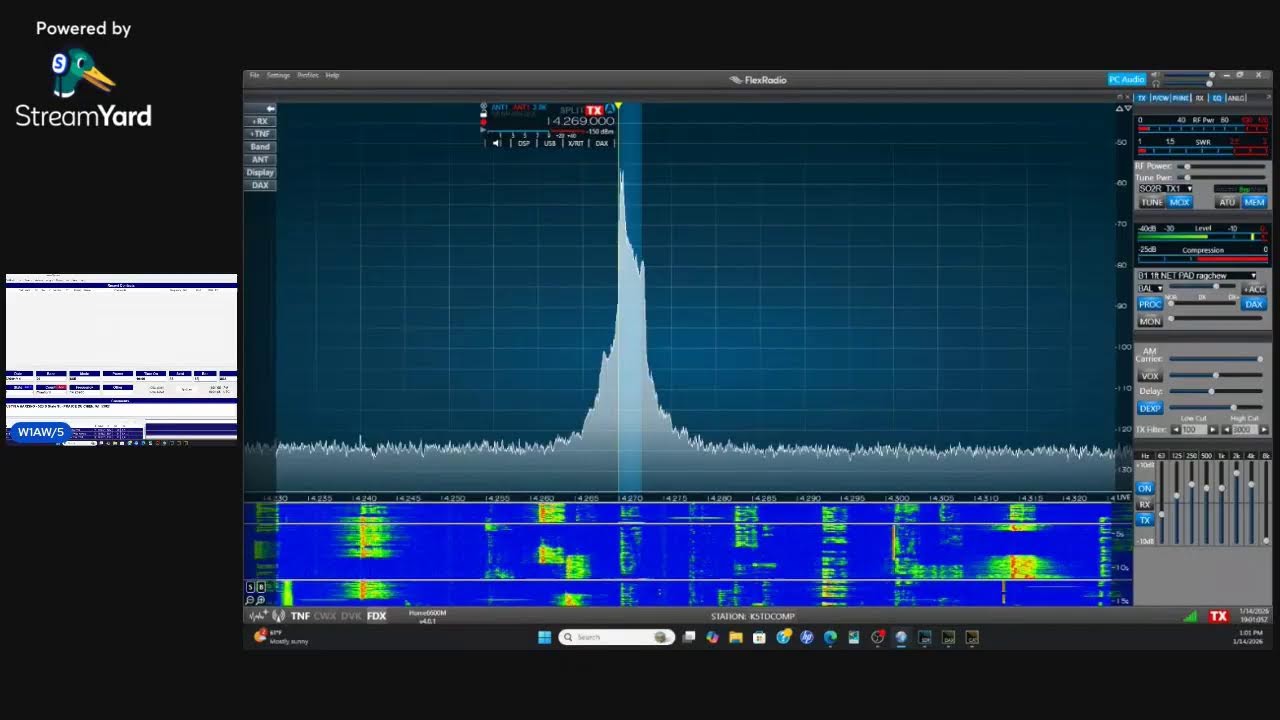Viewport: 1280px width, 720px height.
Task: Click the TUNE button
Action: pyautogui.click(x=1152, y=202)
